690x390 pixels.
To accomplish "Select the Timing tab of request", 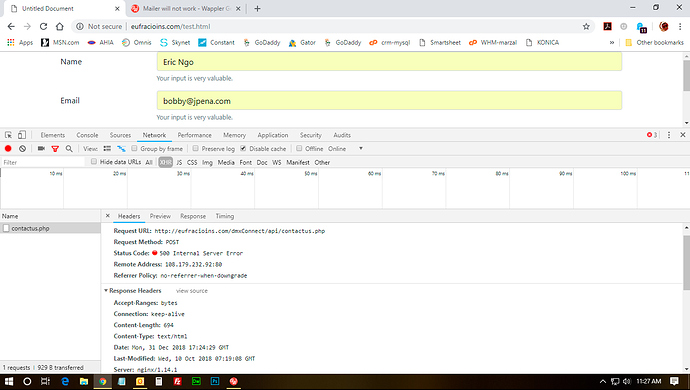I will point(225,216).
